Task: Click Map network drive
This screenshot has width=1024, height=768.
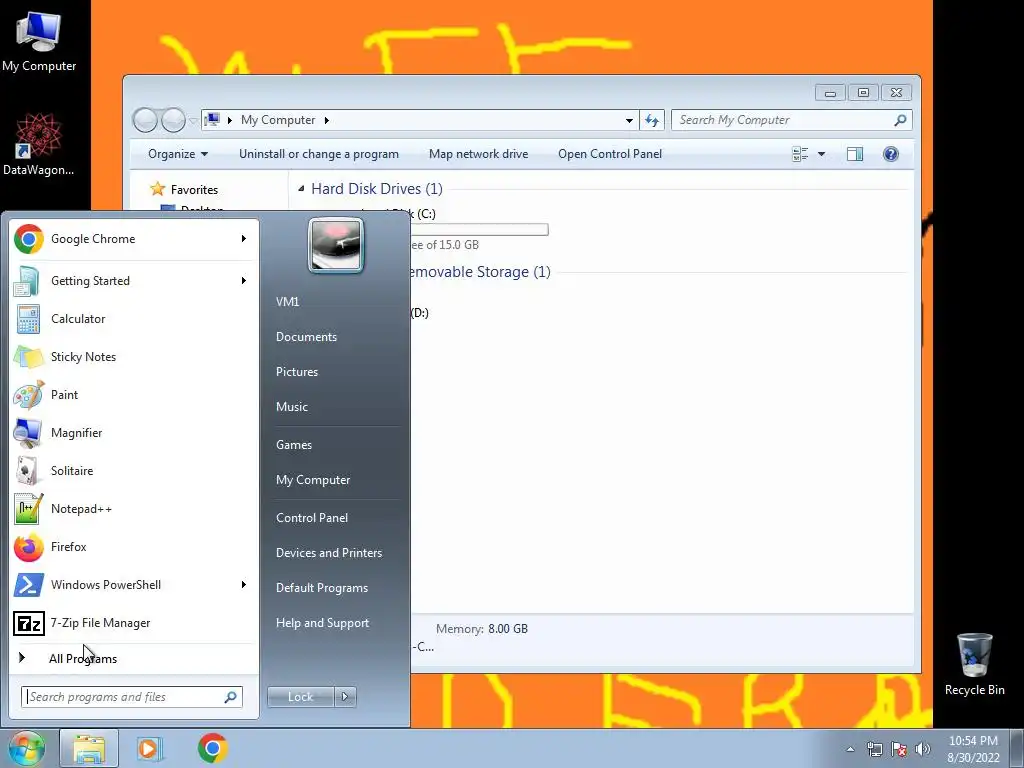Action: click(478, 154)
